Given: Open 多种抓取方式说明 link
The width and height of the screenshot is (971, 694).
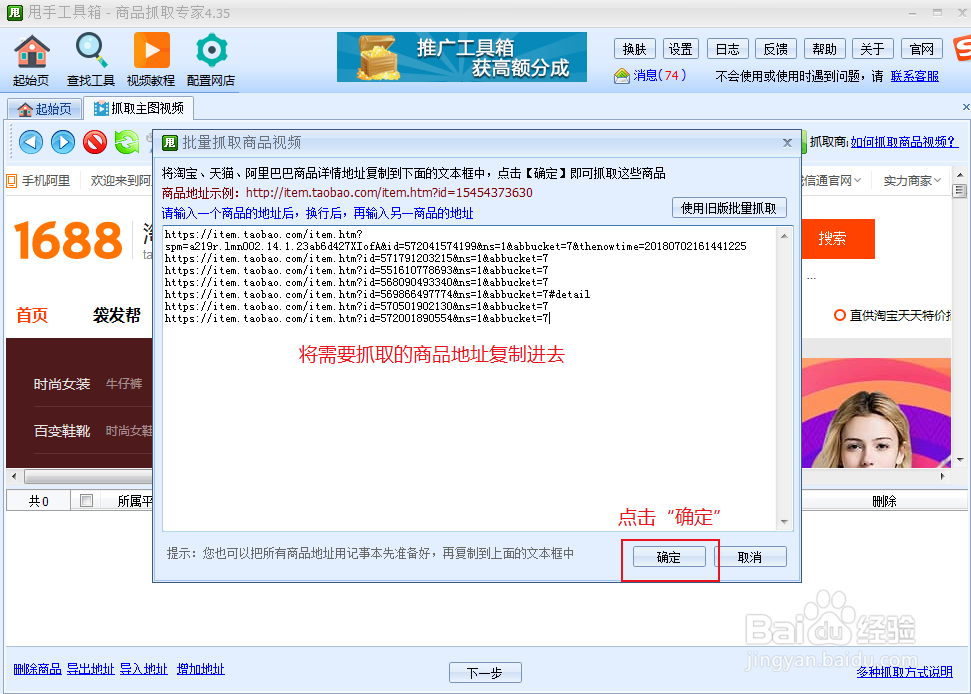Looking at the screenshot, I should click(x=904, y=672).
